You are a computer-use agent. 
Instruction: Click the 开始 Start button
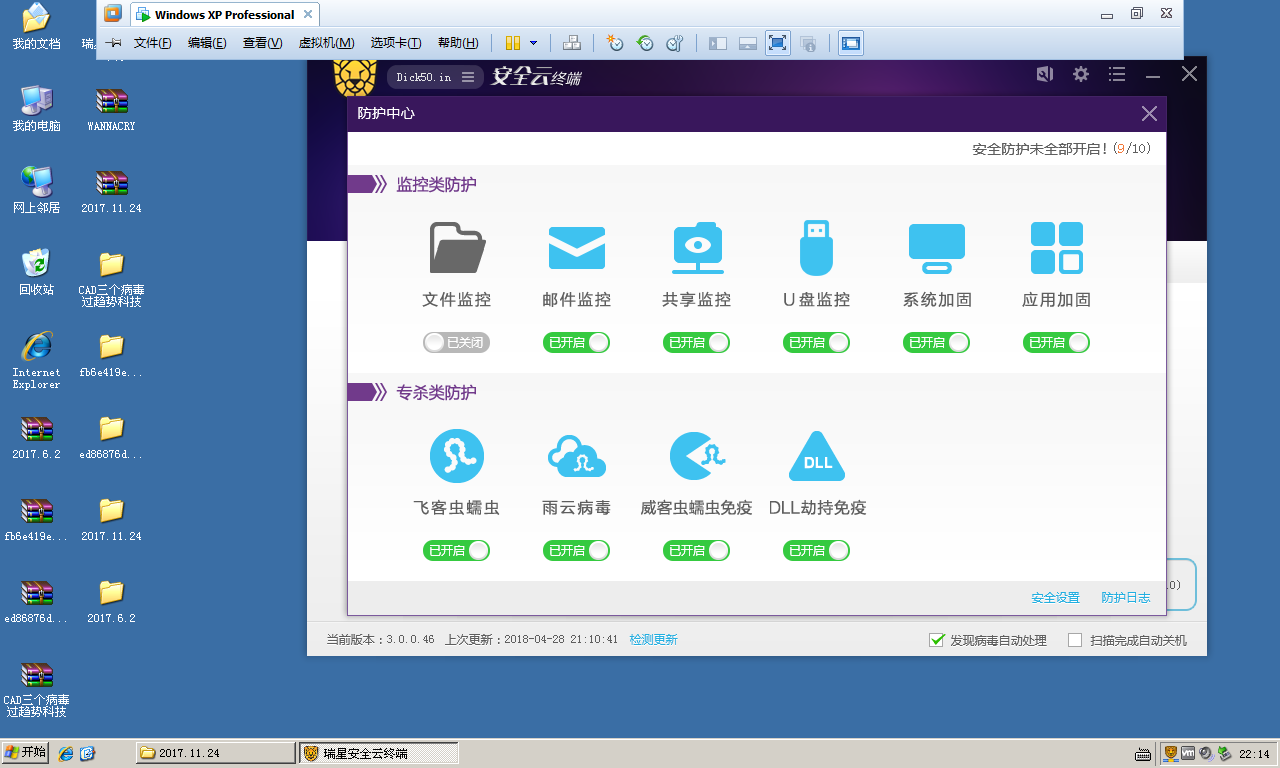(x=26, y=753)
